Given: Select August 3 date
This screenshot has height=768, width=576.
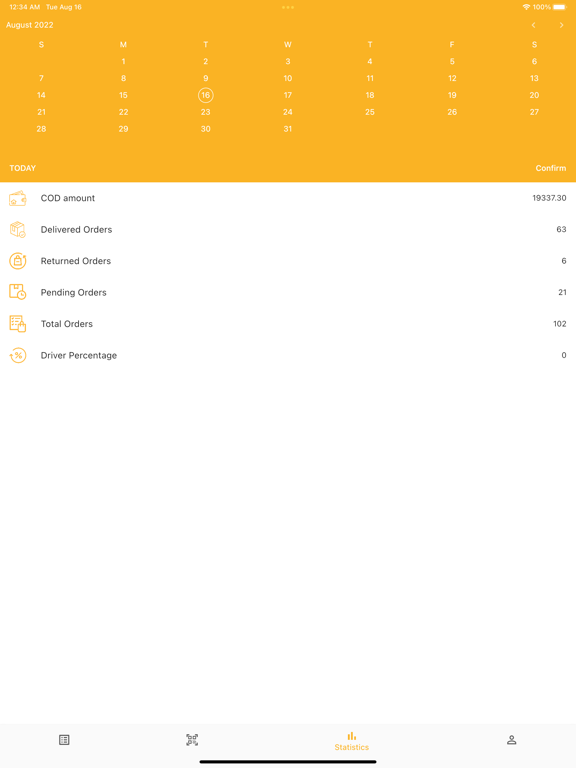Looking at the screenshot, I should (x=288, y=61).
